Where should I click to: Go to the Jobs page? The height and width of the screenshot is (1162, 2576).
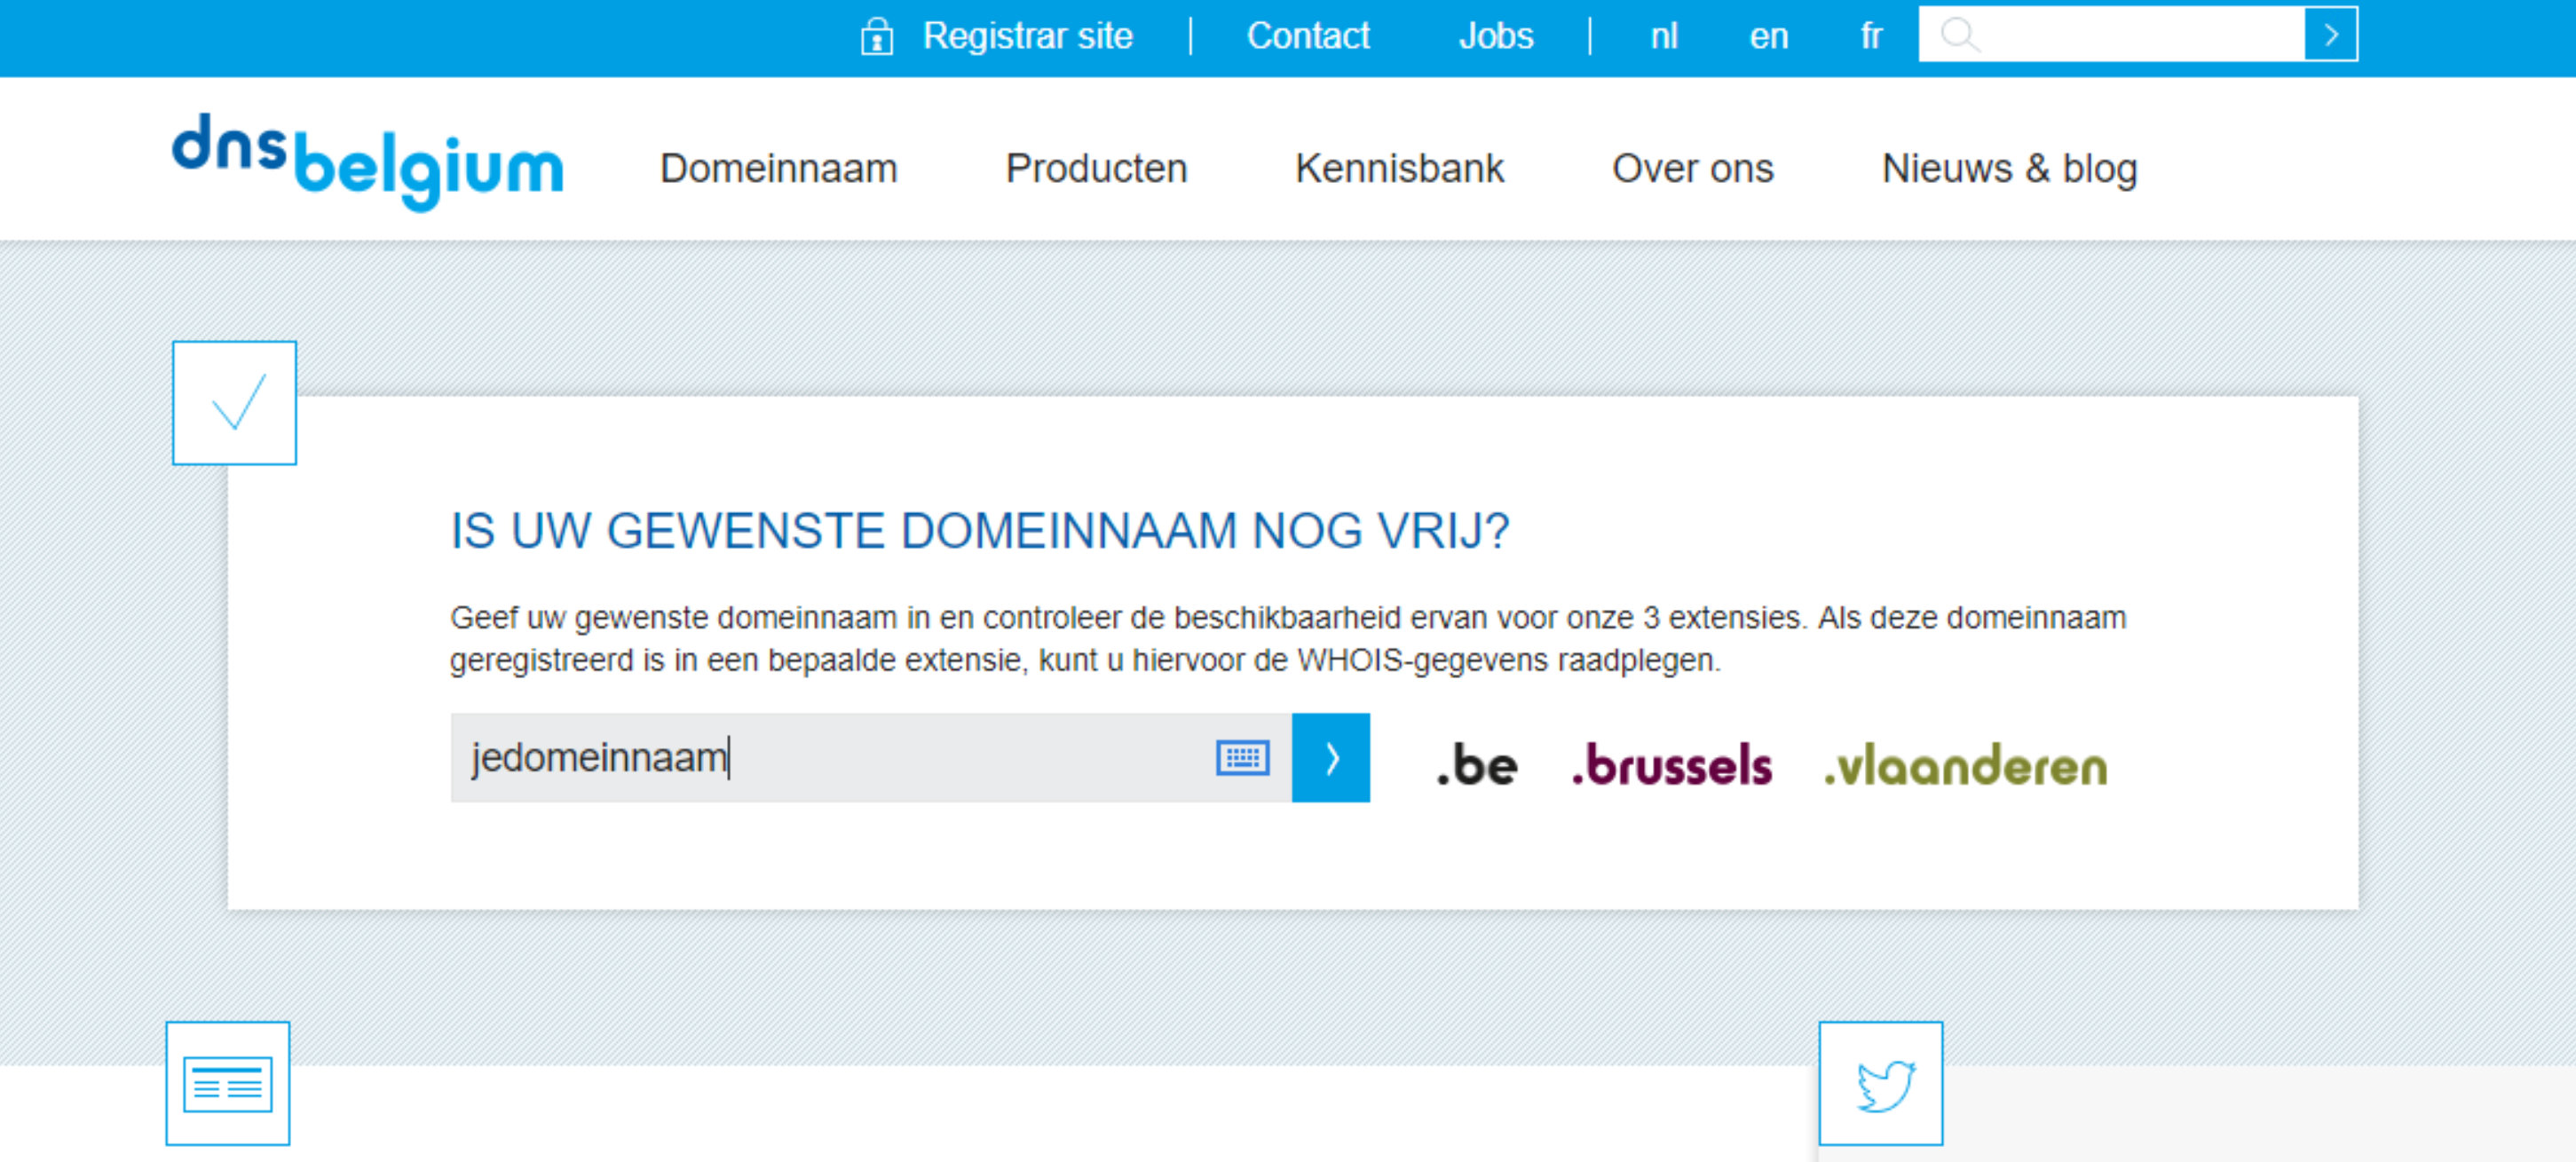[1495, 37]
